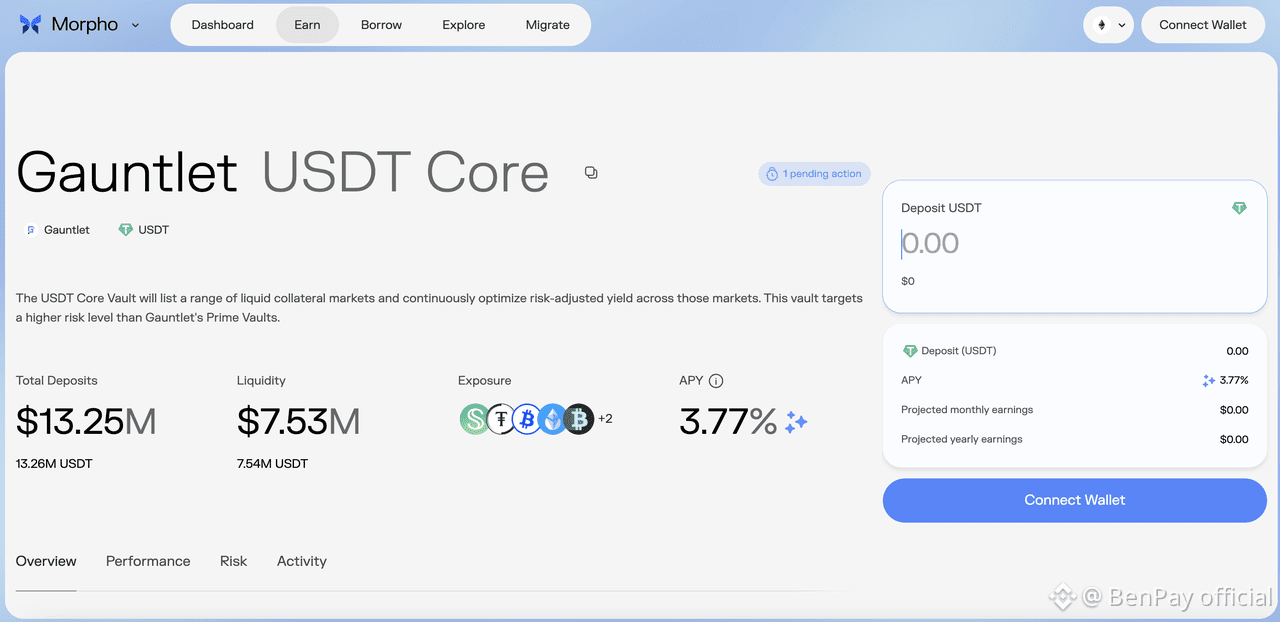Click the top-right Connect Wallet button

(1202, 25)
